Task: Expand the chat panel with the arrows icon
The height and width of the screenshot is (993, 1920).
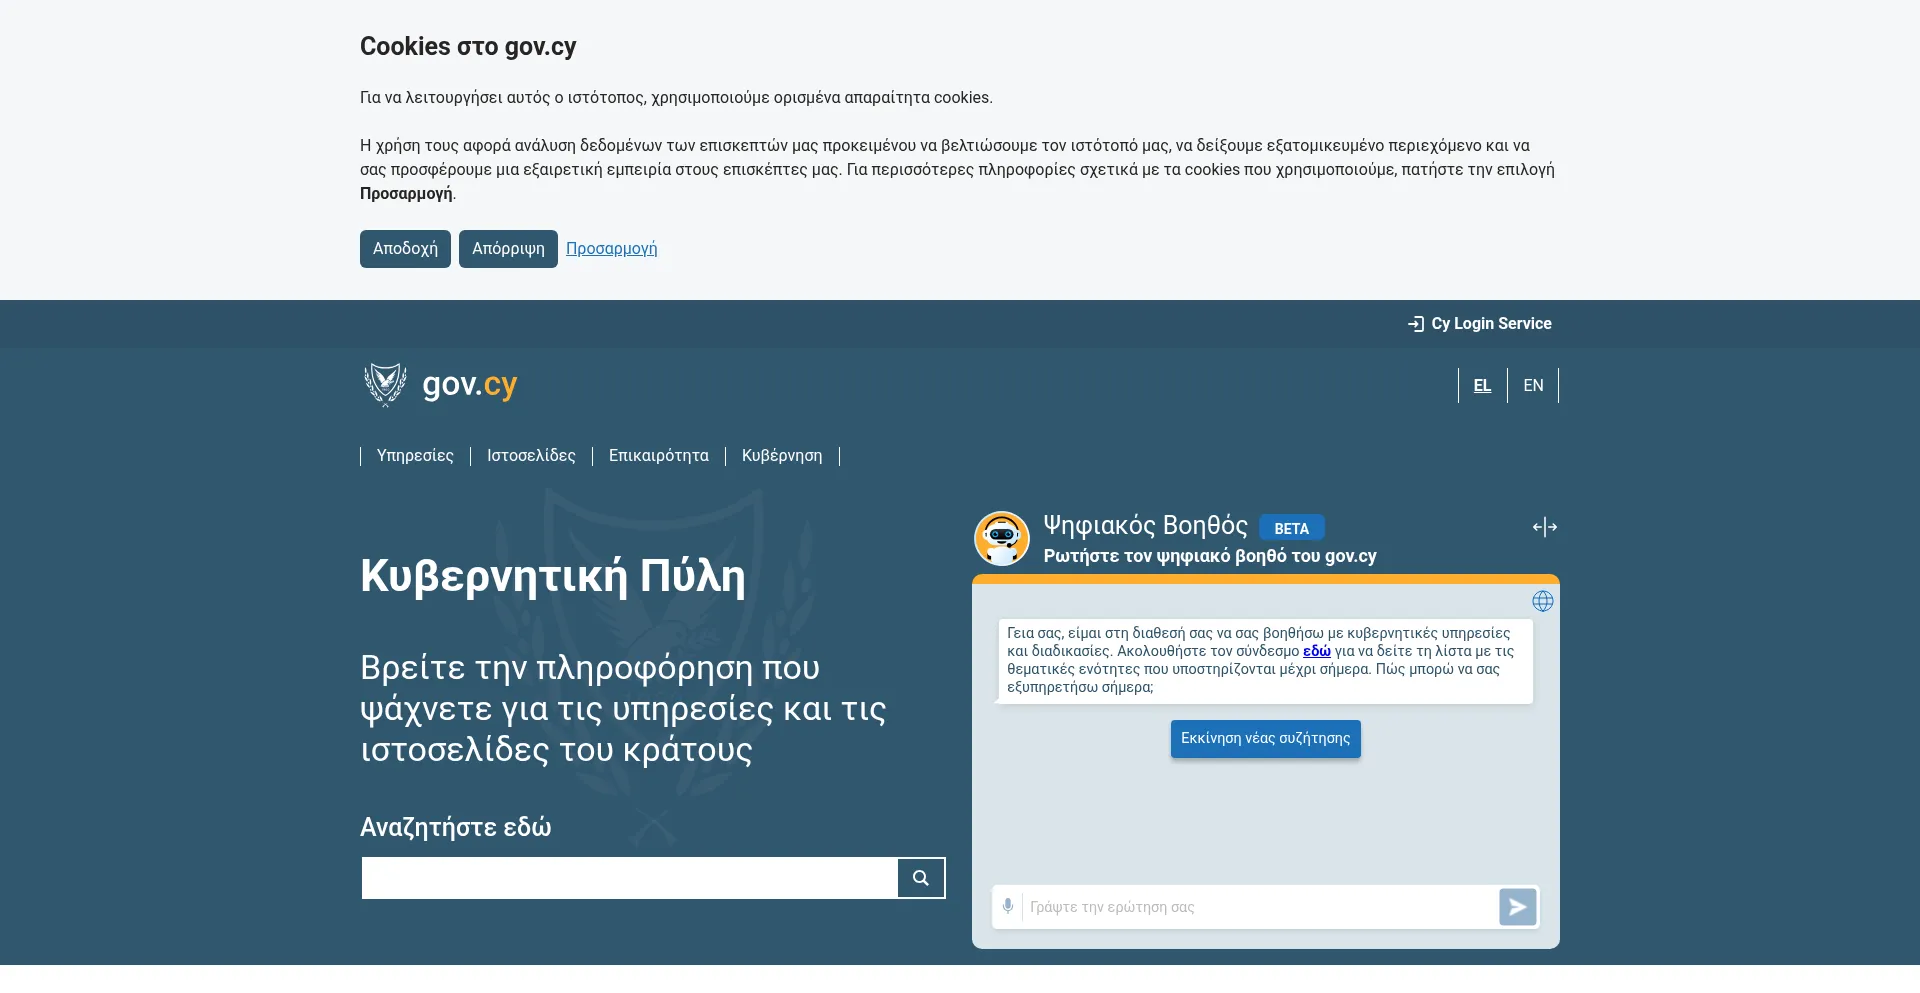Action: click(x=1545, y=527)
